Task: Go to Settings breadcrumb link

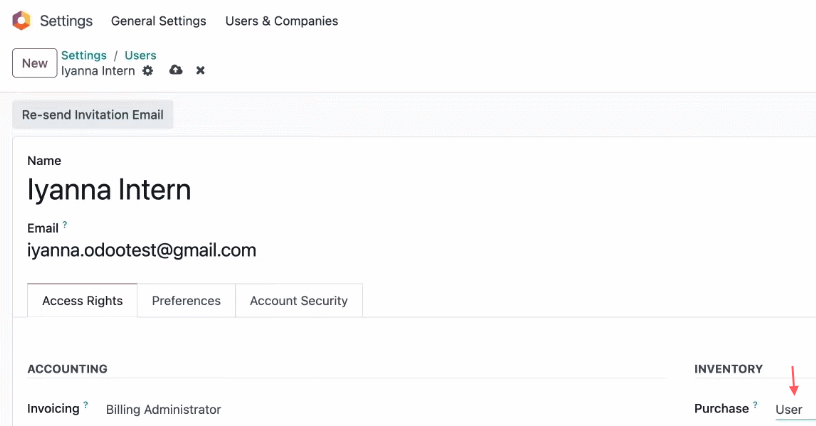Action: point(84,55)
